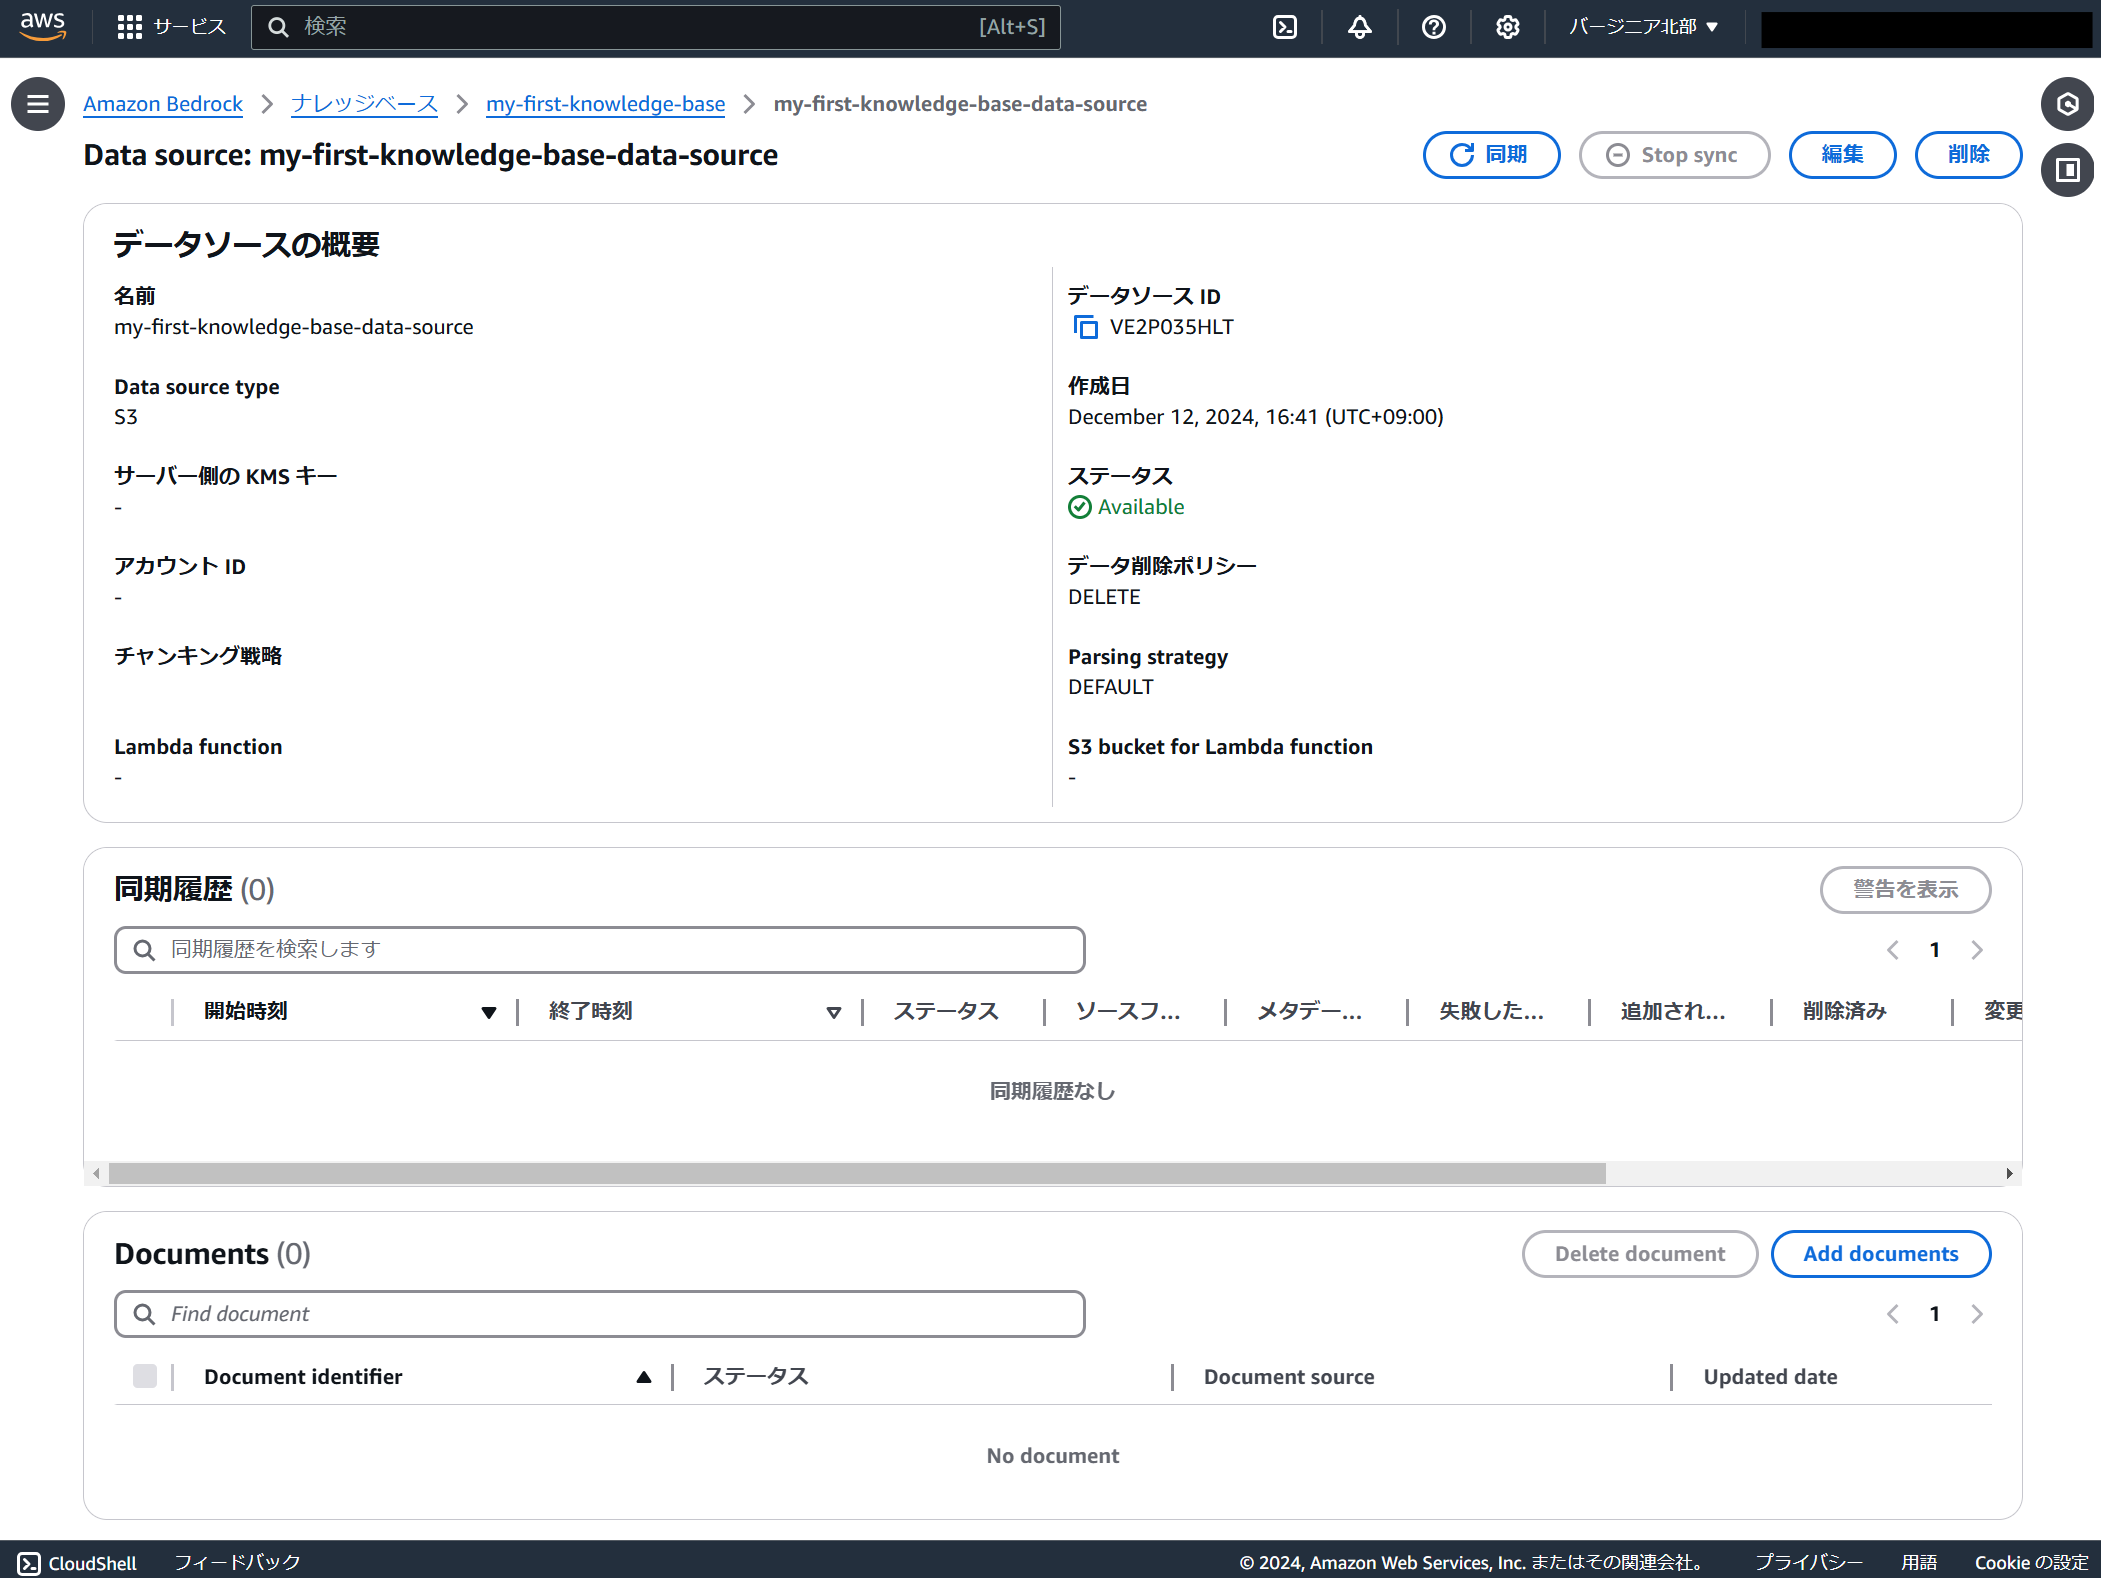Screen dimensions: 2101x1578
Task: Open the help question mark icon
Action: click(1433, 27)
